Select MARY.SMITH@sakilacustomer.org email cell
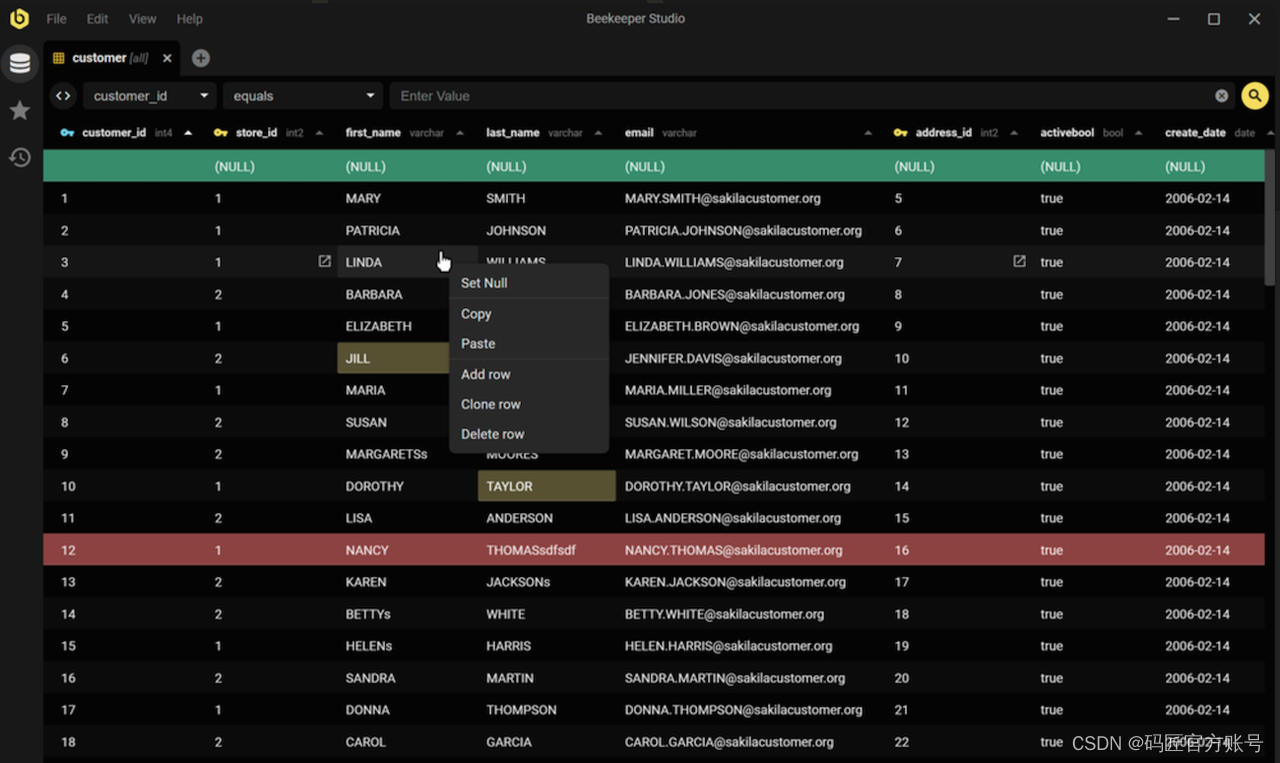1280x763 pixels. tap(752, 198)
